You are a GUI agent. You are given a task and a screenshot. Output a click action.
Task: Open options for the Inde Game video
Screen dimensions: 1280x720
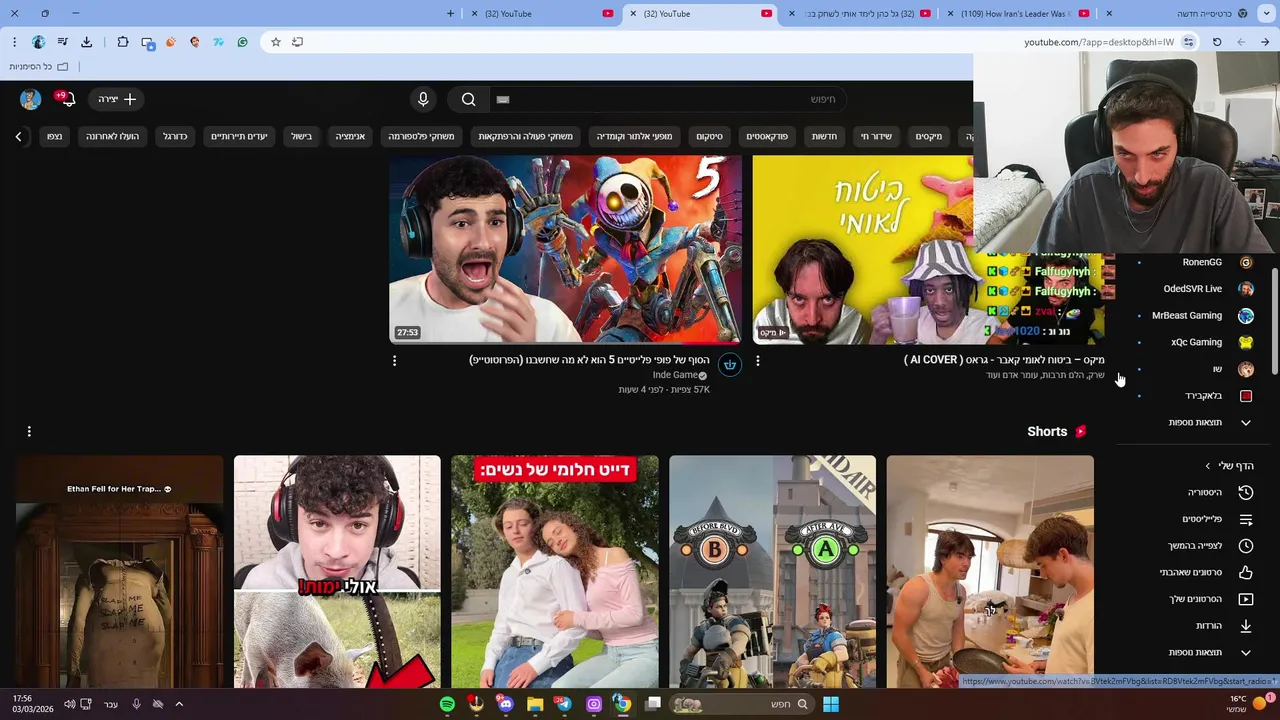(x=394, y=360)
